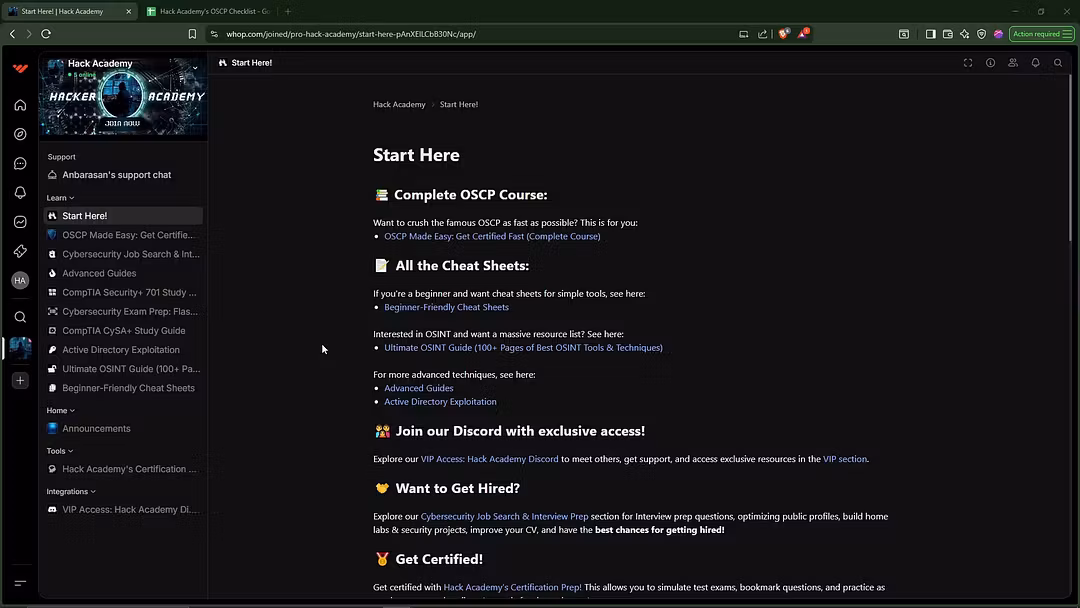Collapse the Tools section in sidebar
Viewport: 1080px width, 608px height.
tap(60, 451)
